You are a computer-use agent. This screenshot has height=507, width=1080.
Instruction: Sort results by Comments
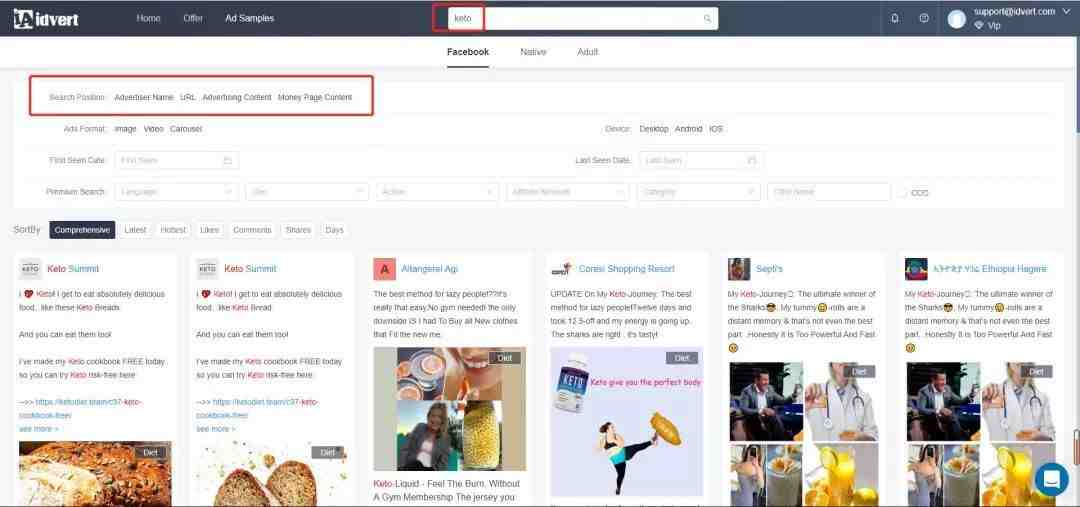tap(252, 230)
